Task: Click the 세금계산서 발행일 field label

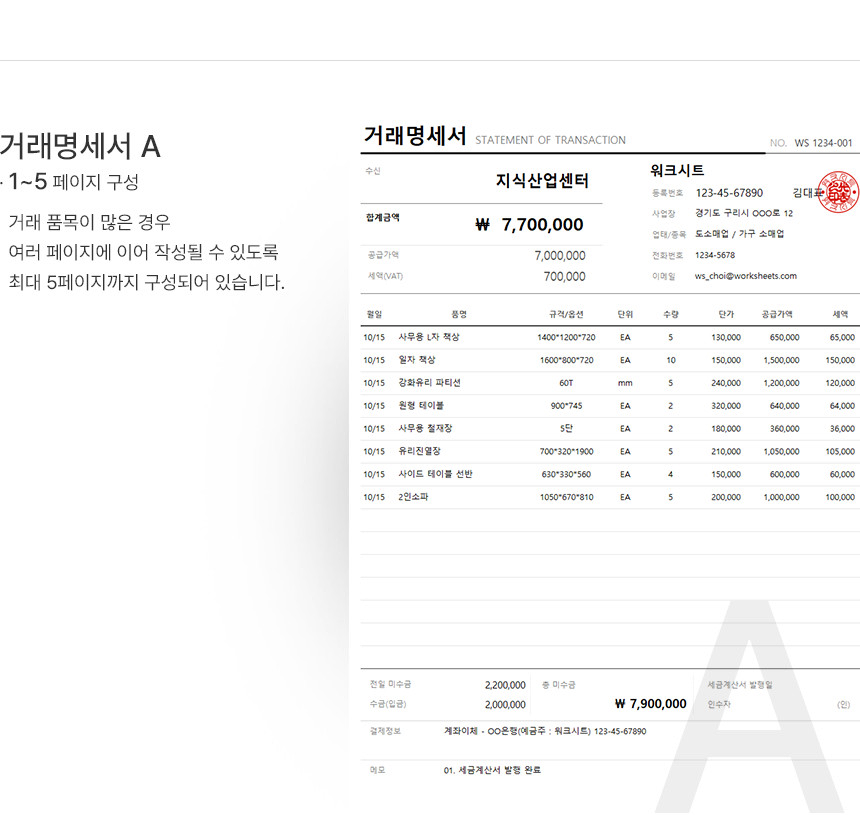Action: coord(739,685)
